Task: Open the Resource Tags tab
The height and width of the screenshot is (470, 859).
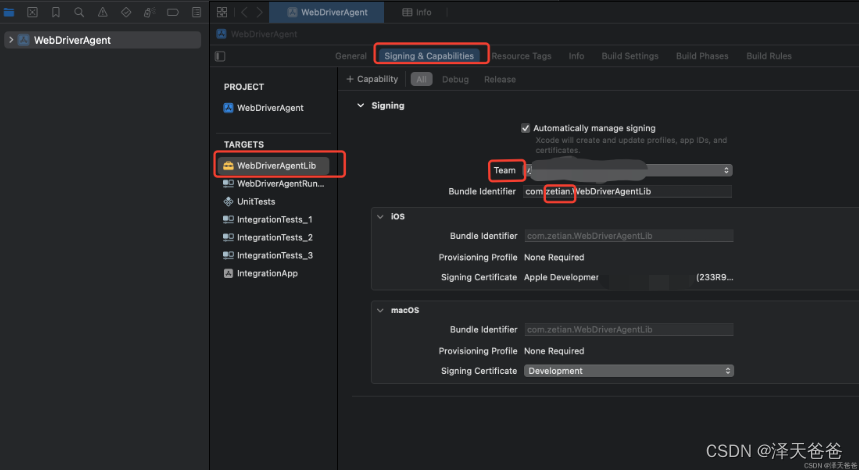Action: pyautogui.click(x=521, y=56)
